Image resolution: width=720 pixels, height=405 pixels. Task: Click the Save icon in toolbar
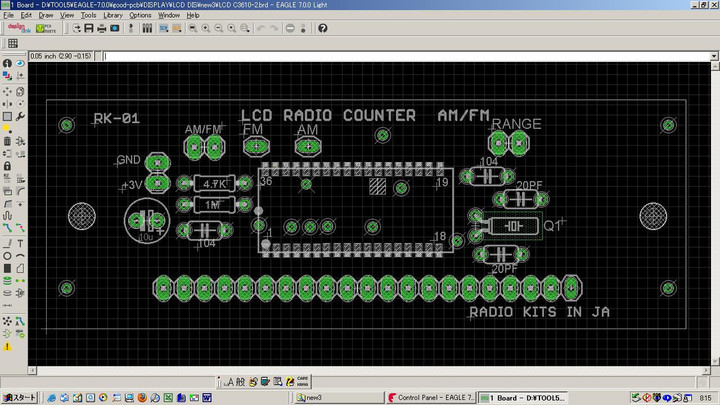(89, 28)
